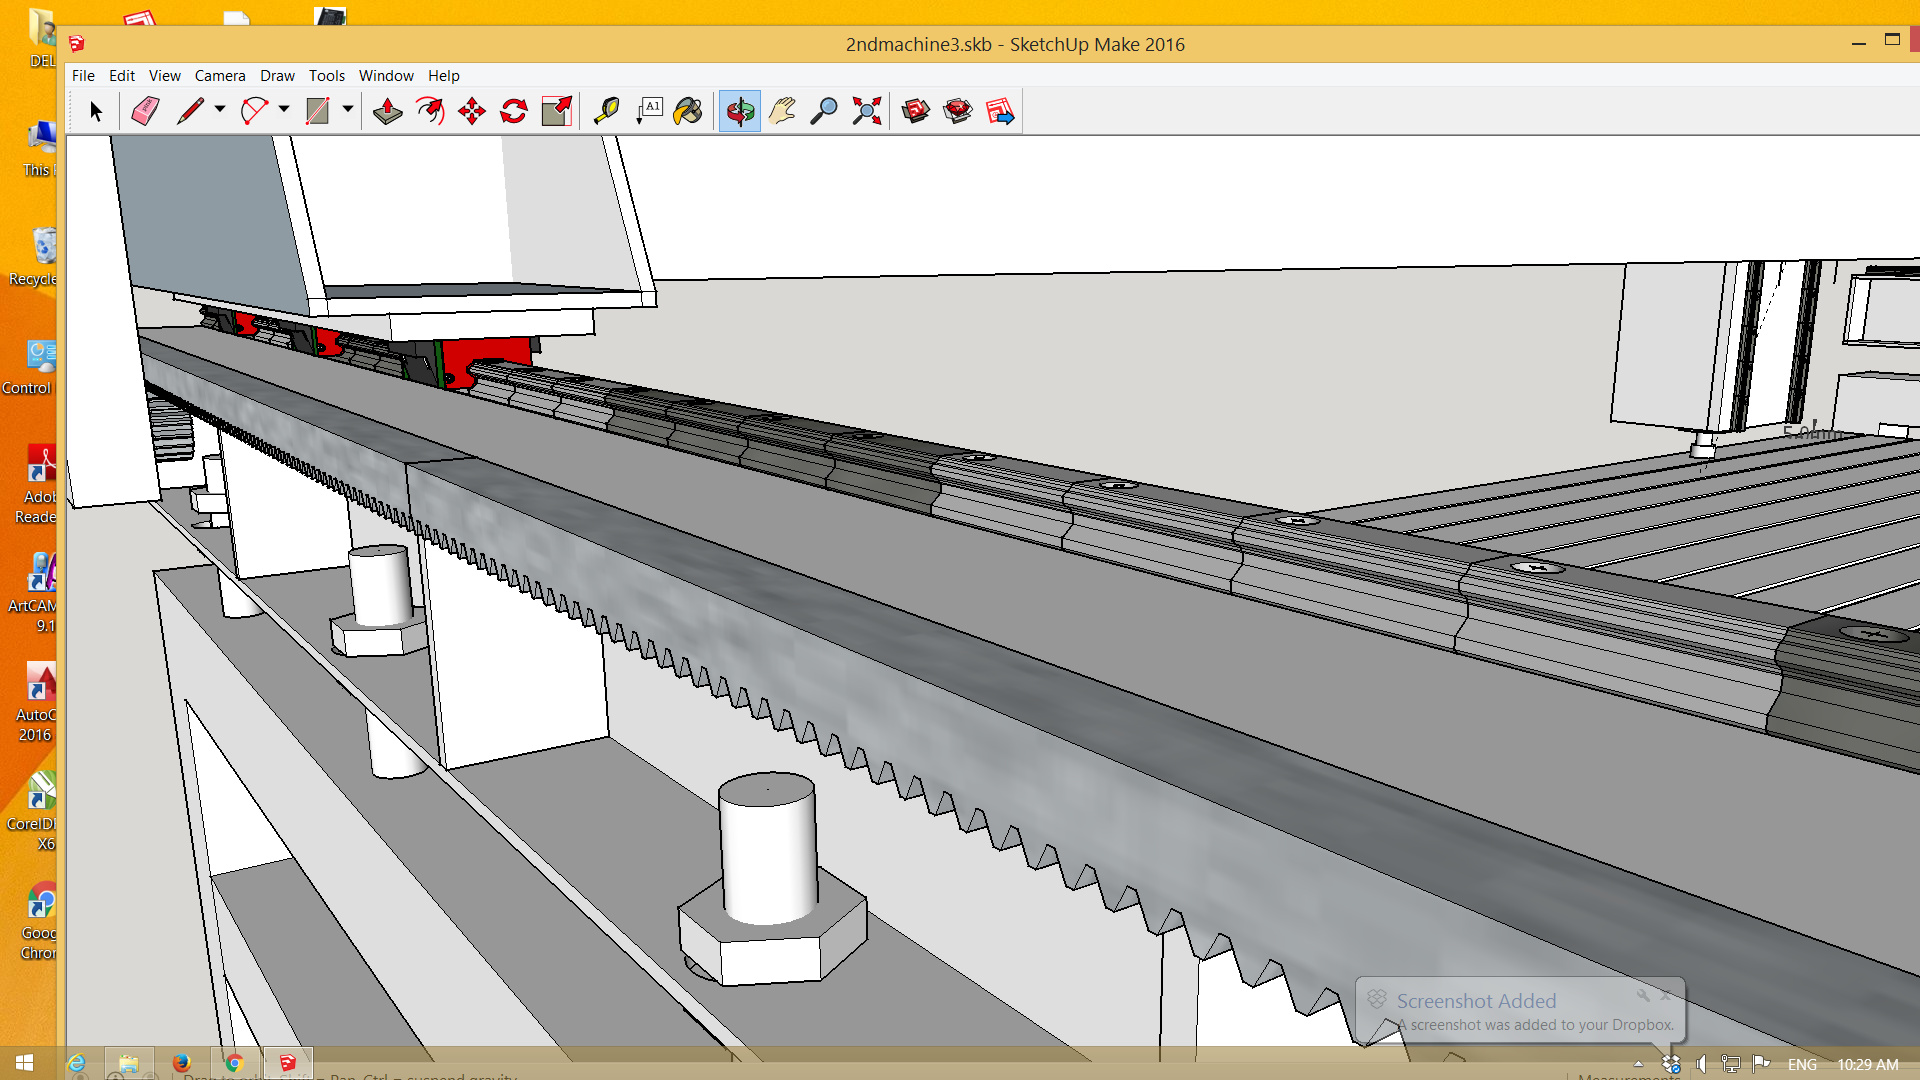Image resolution: width=1920 pixels, height=1080 pixels.
Task: Expand the Arc tool dropdown arrow
Action: 284,109
